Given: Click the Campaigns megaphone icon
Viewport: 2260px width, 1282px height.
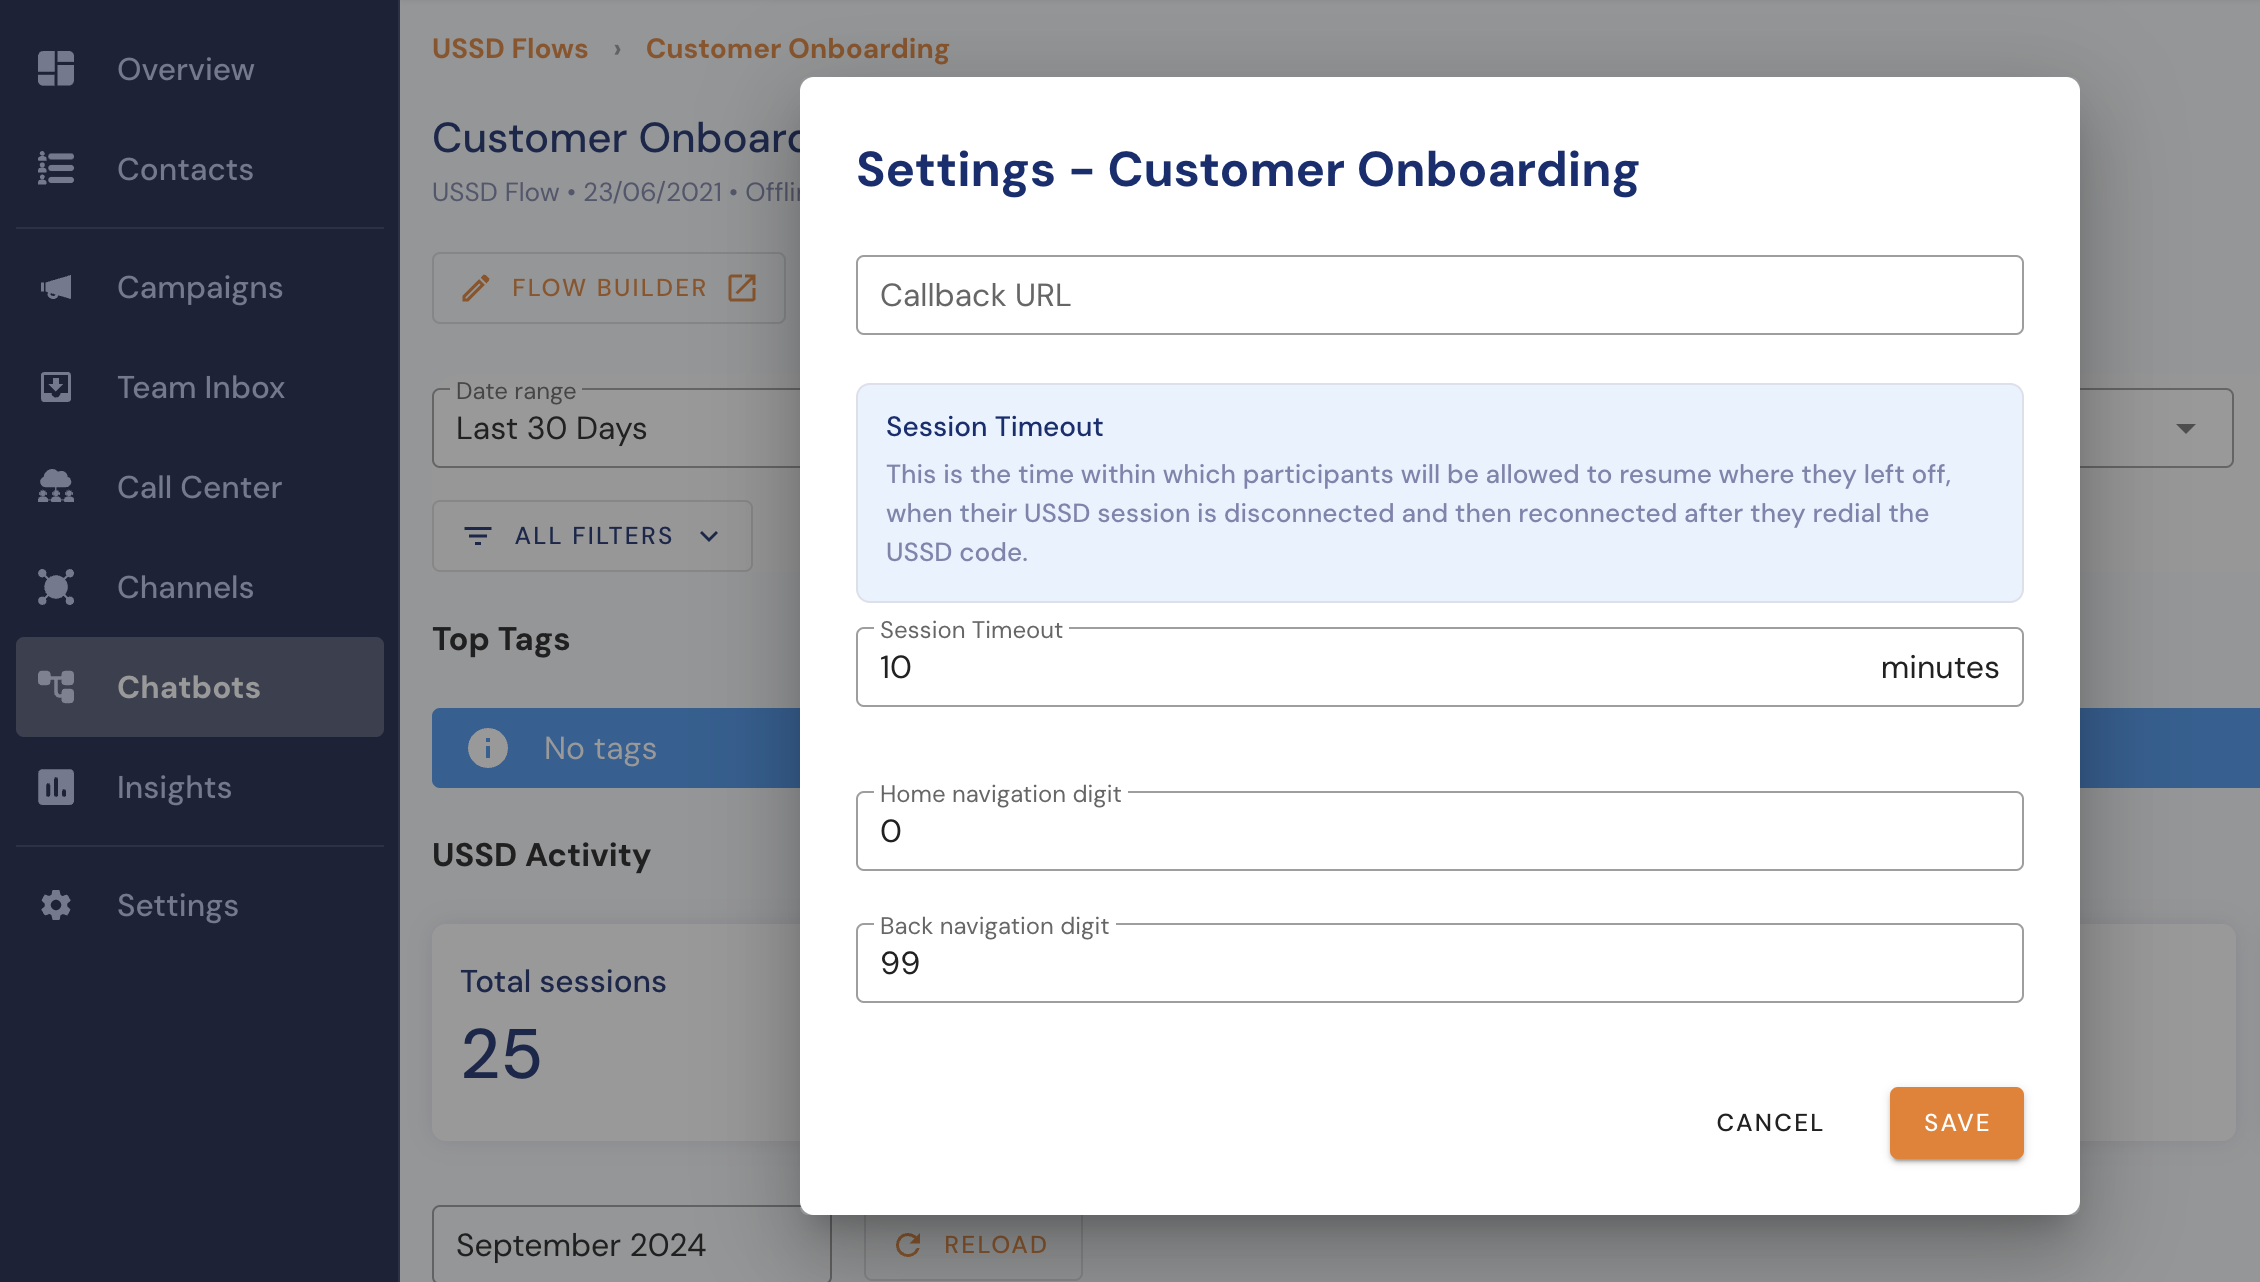Looking at the screenshot, I should pos(56,287).
